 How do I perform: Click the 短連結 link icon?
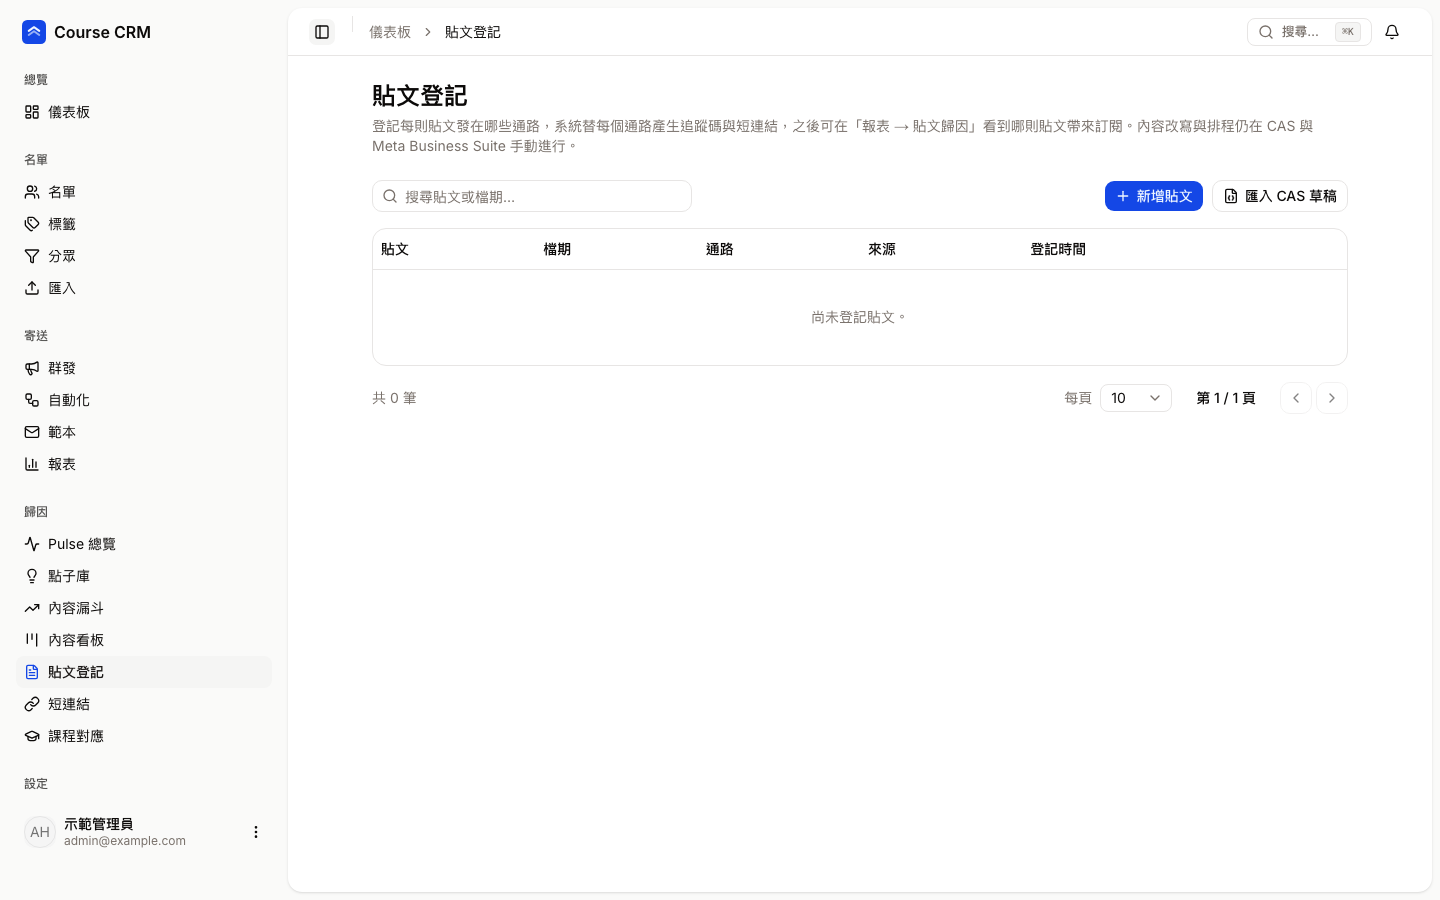[32, 704]
